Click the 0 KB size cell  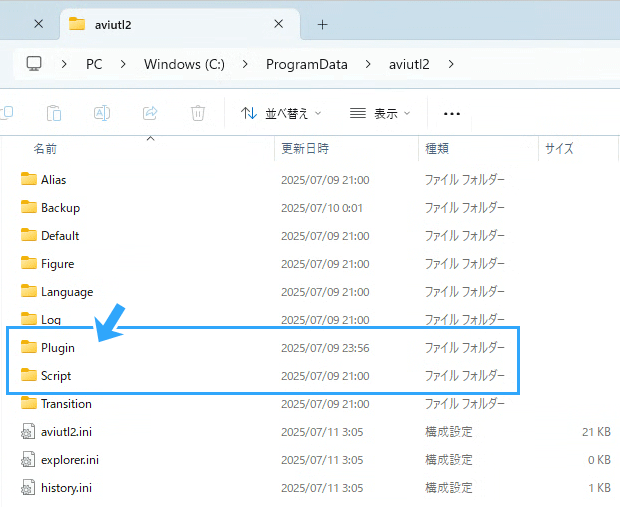599,460
